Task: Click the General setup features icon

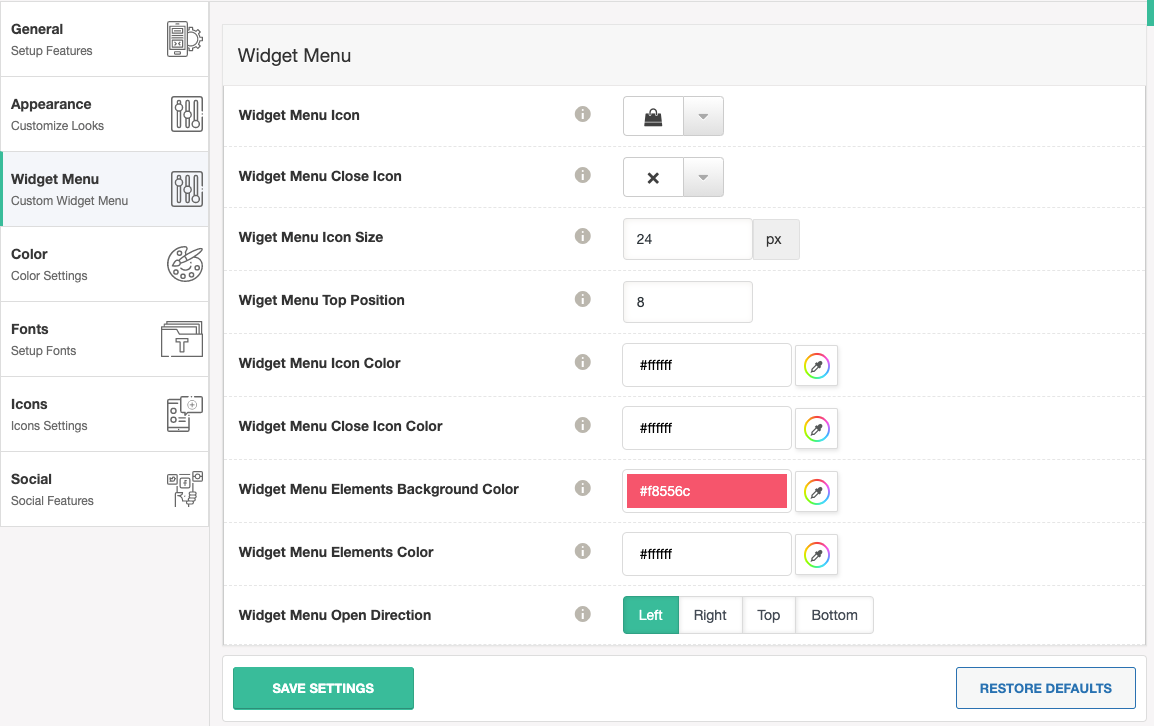Action: pyautogui.click(x=184, y=39)
